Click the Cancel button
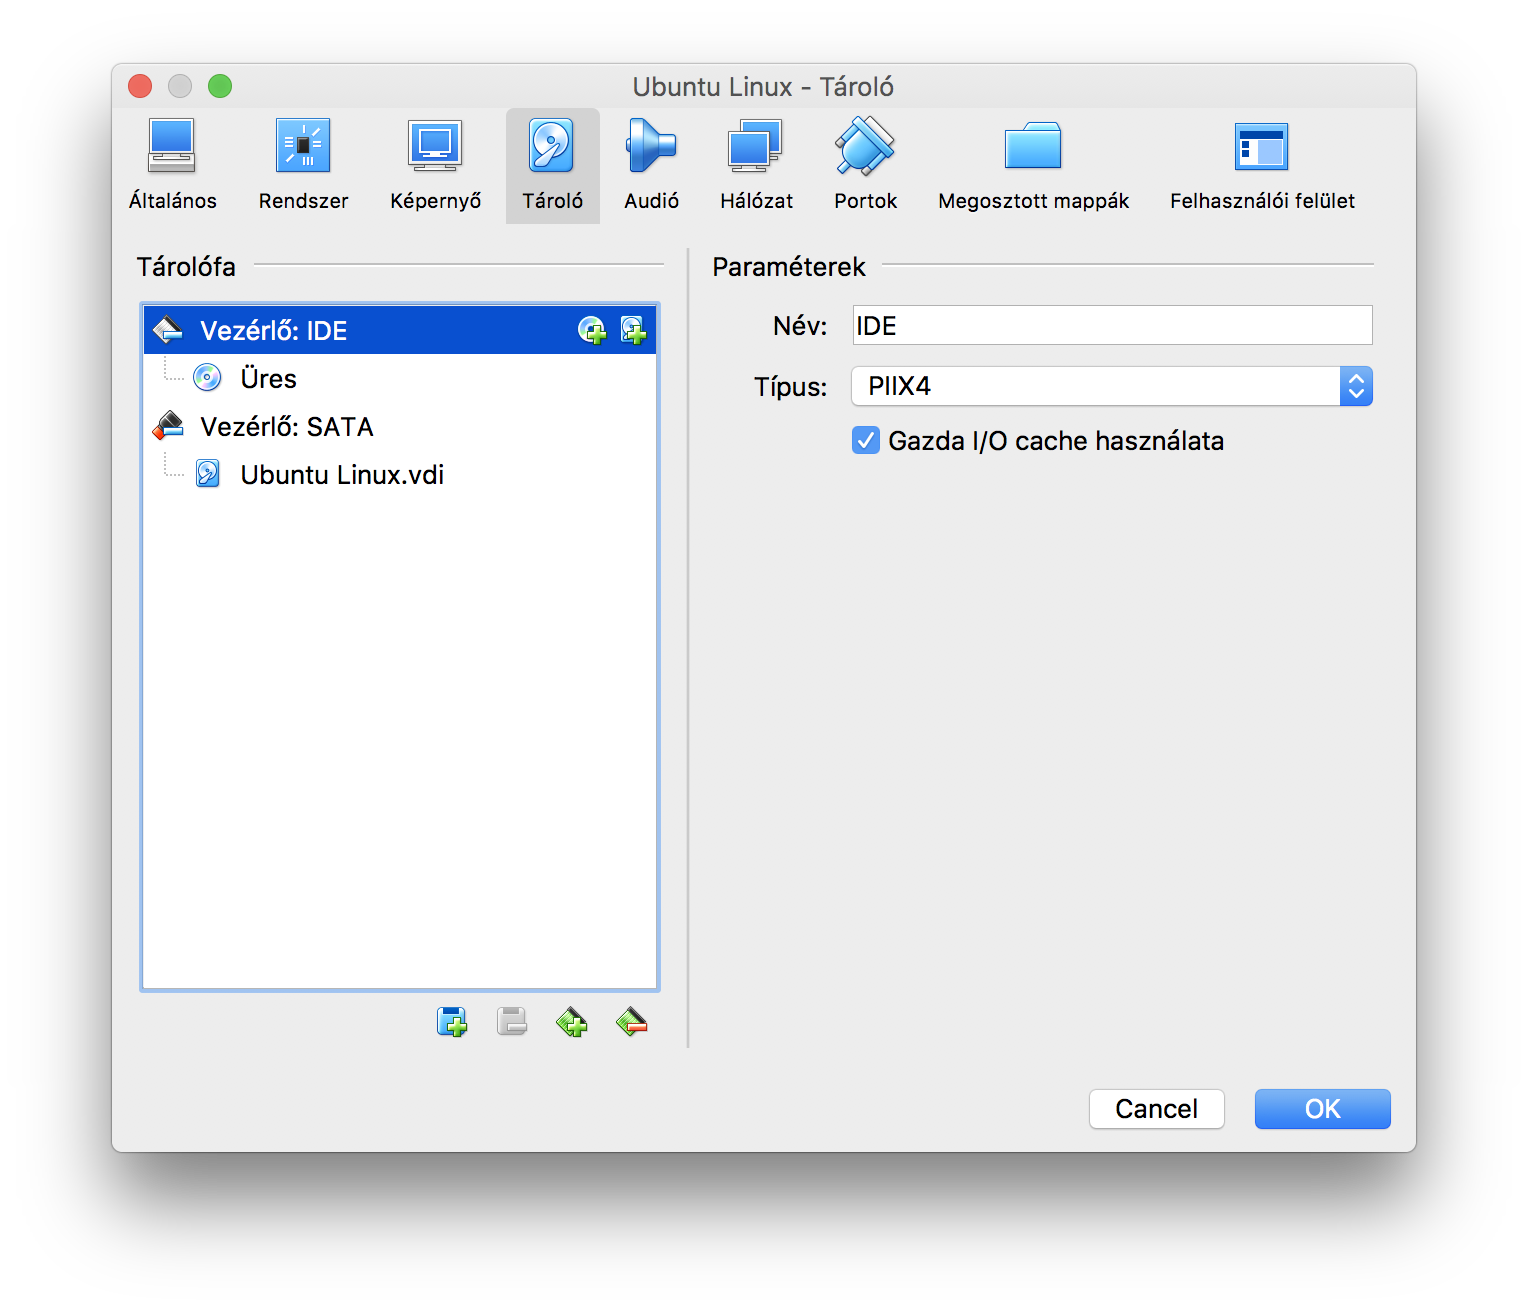The height and width of the screenshot is (1312, 1528). 1157,1109
